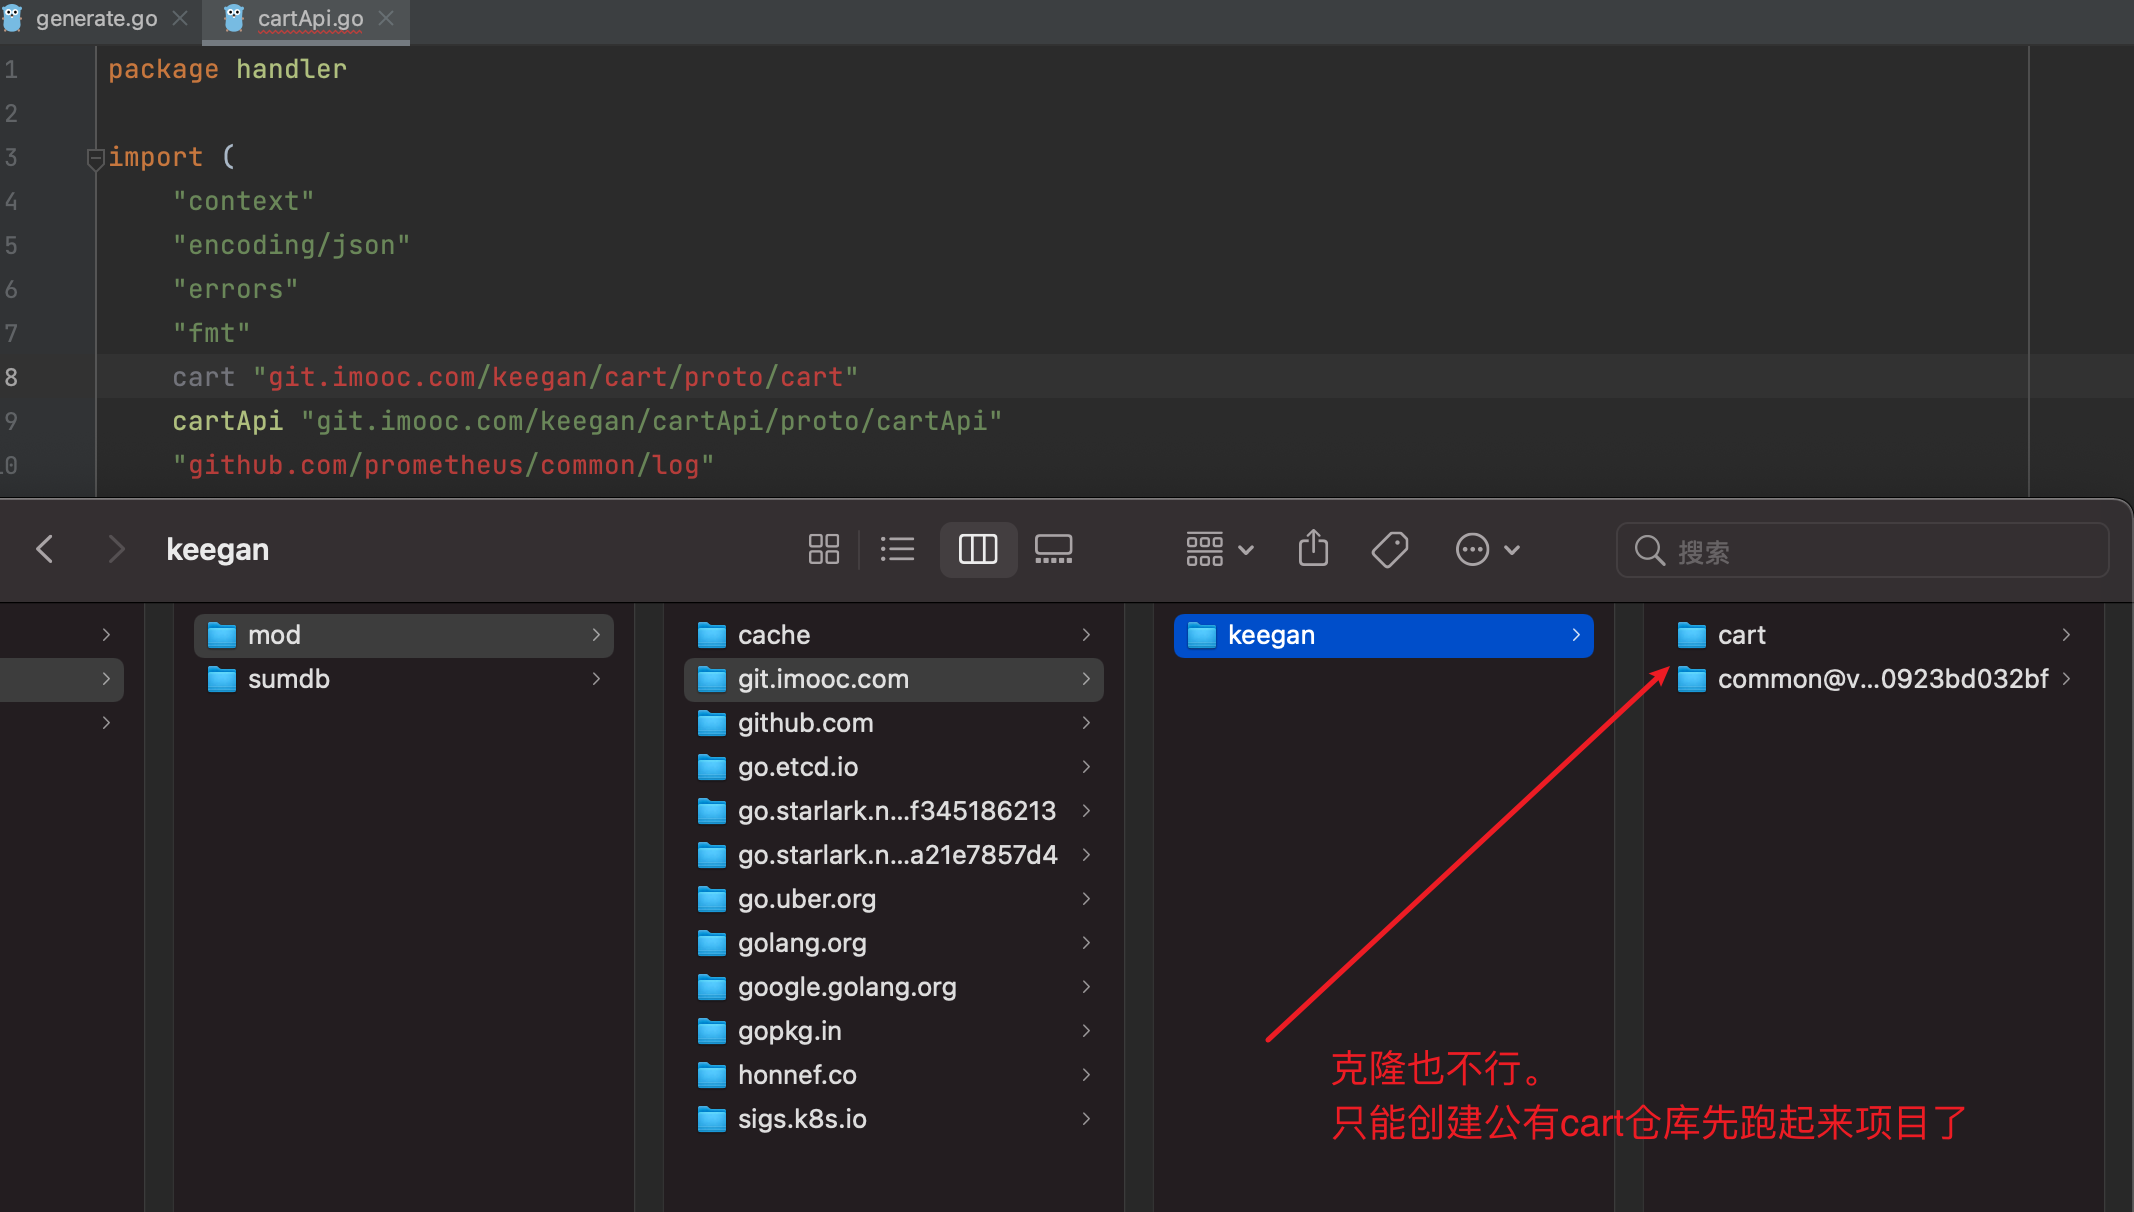This screenshot has width=2134, height=1212.
Task: Open the grouping options dropdown
Action: (x=1218, y=549)
